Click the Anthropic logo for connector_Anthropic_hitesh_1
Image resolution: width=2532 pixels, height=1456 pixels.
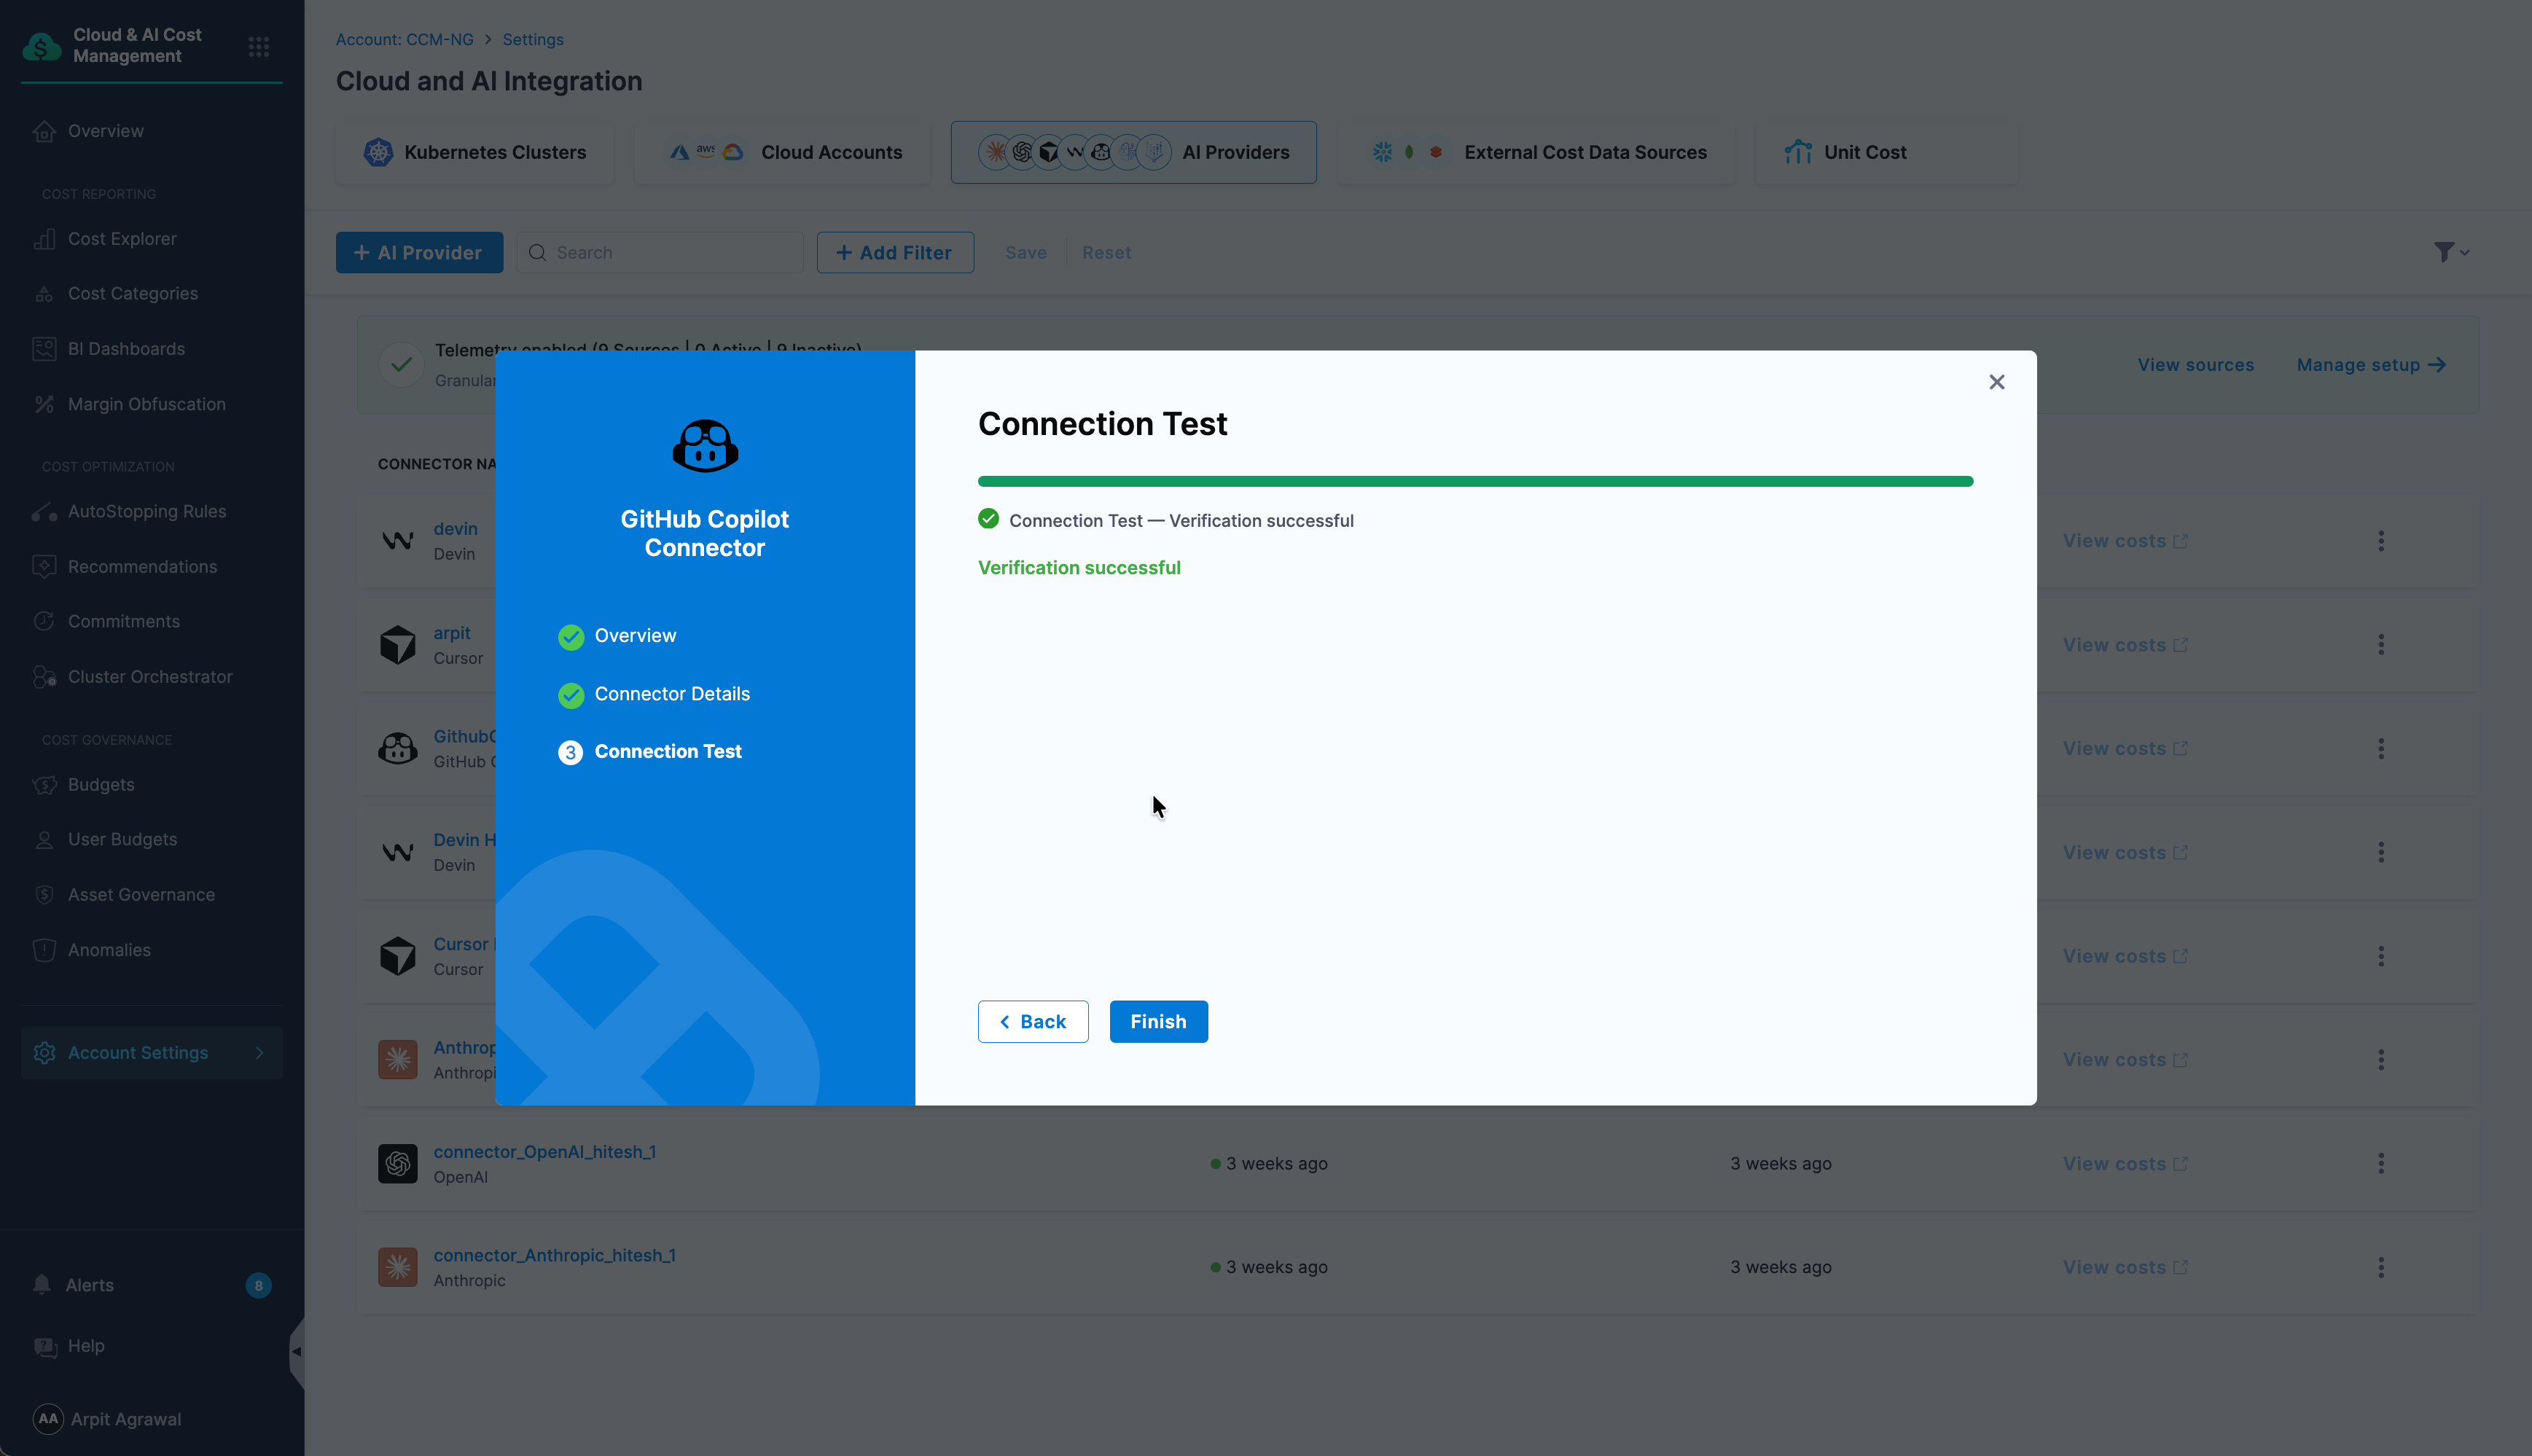397,1268
